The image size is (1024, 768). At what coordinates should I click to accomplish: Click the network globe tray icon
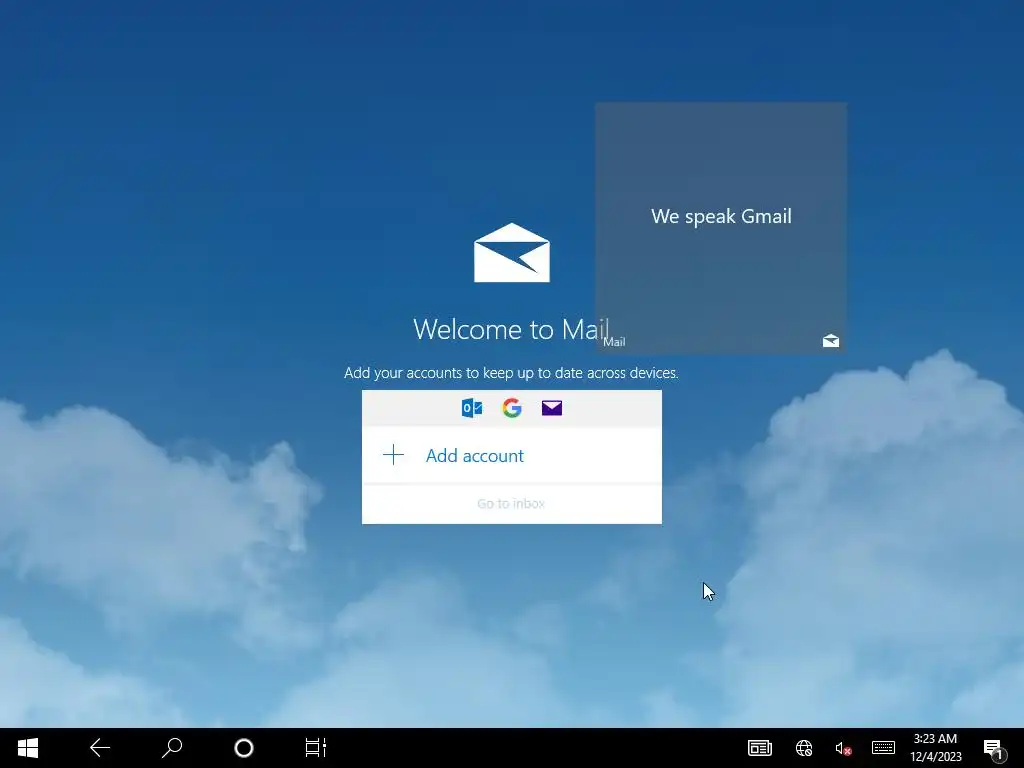click(804, 748)
